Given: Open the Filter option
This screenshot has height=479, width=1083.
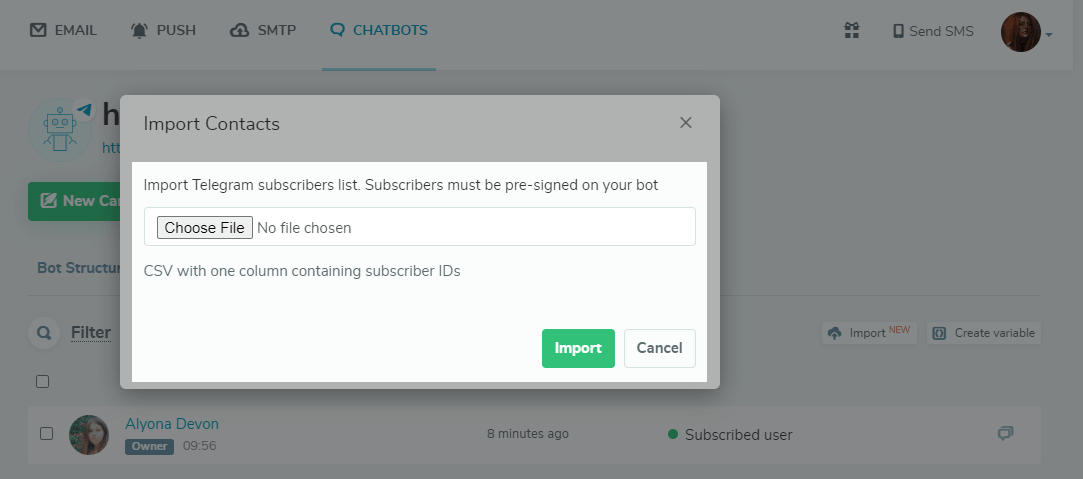Looking at the screenshot, I should pyautogui.click(x=91, y=332).
